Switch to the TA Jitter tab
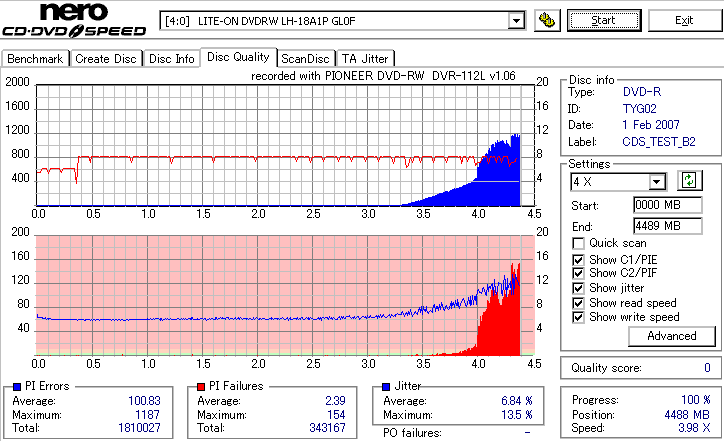Screen dimensions: 724x441 pyautogui.click(x=365, y=59)
